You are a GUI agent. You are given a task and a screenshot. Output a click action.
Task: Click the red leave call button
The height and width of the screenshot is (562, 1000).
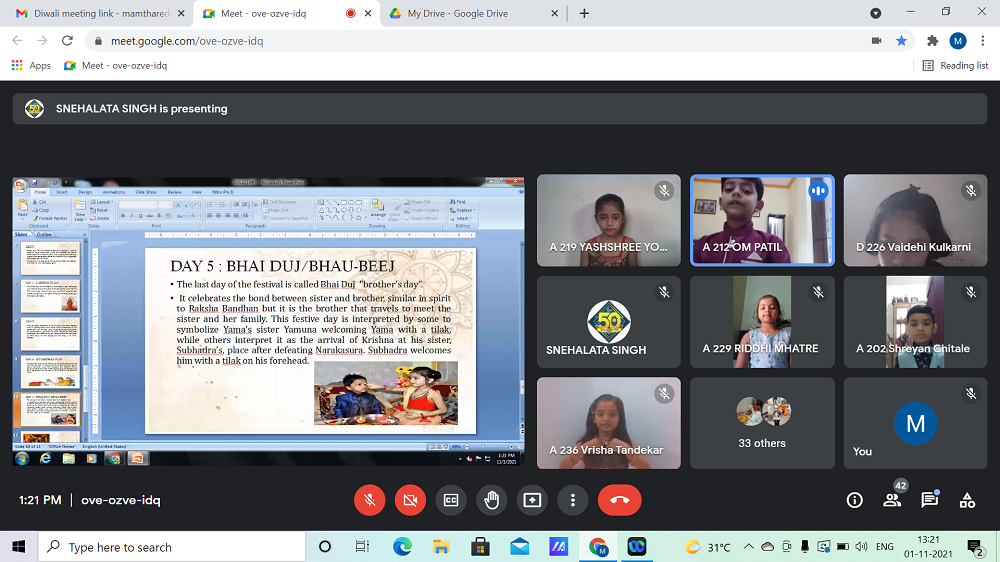point(619,500)
